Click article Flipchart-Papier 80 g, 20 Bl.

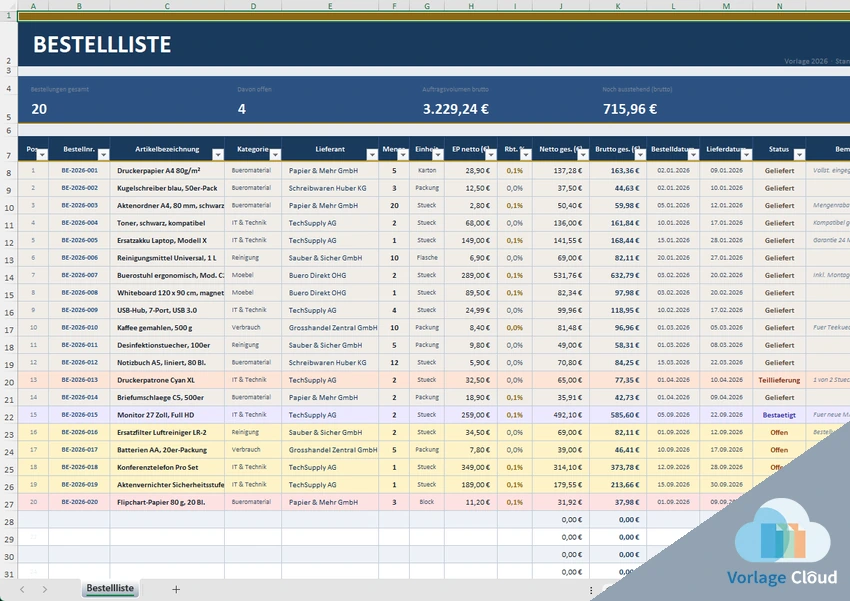pyautogui.click(x=161, y=502)
